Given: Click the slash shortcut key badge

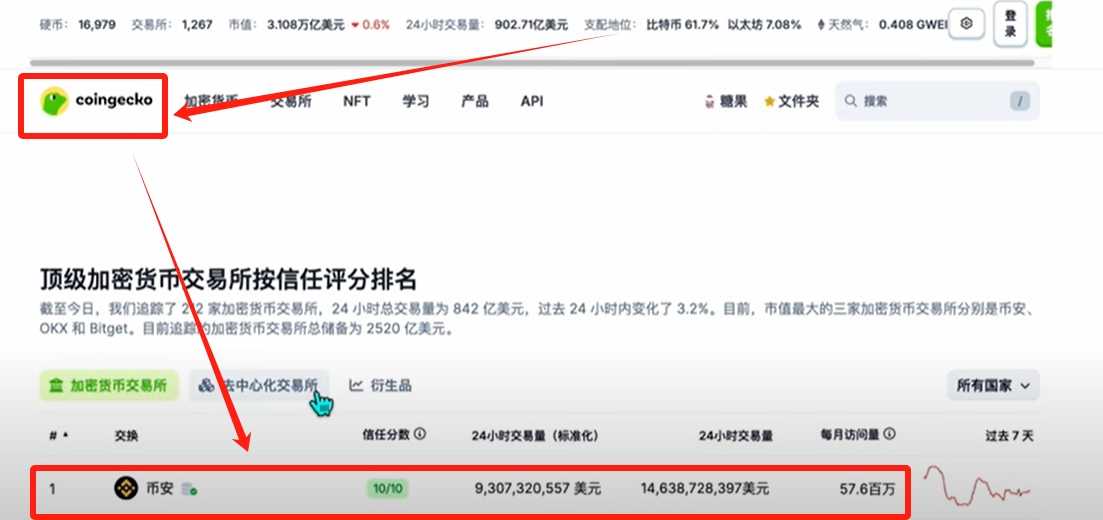Looking at the screenshot, I should point(1020,101).
